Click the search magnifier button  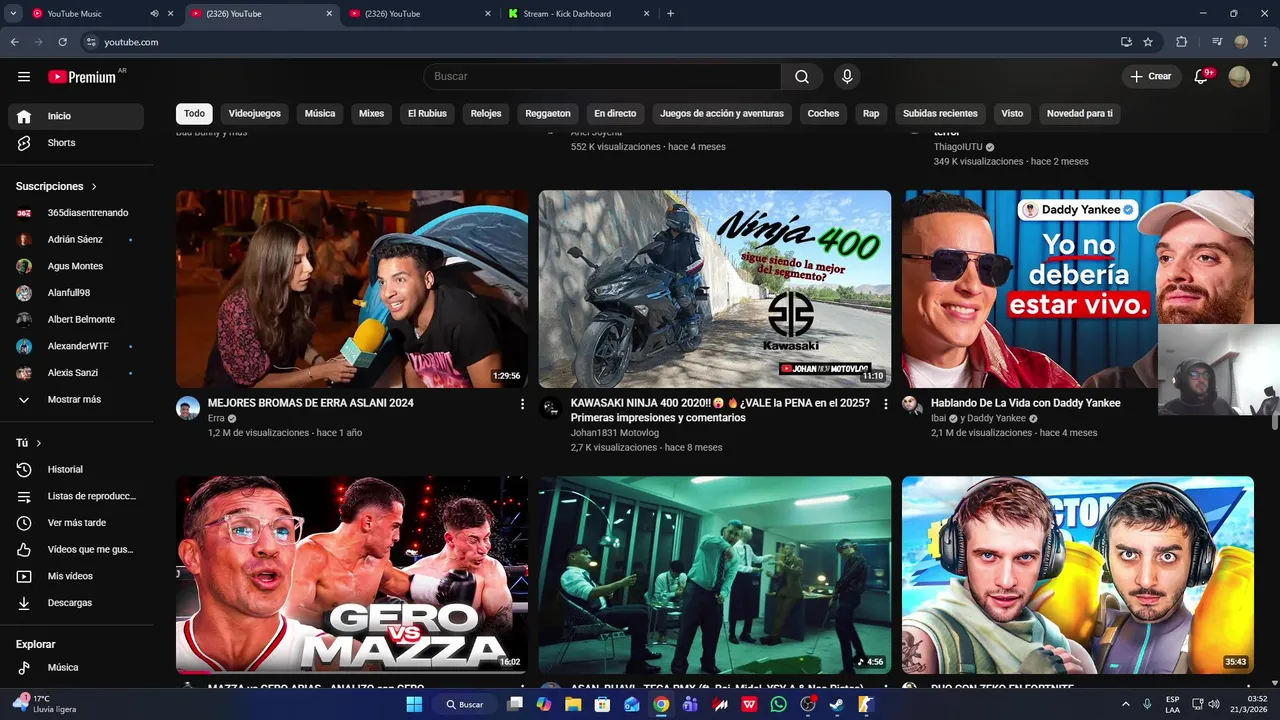tap(802, 77)
